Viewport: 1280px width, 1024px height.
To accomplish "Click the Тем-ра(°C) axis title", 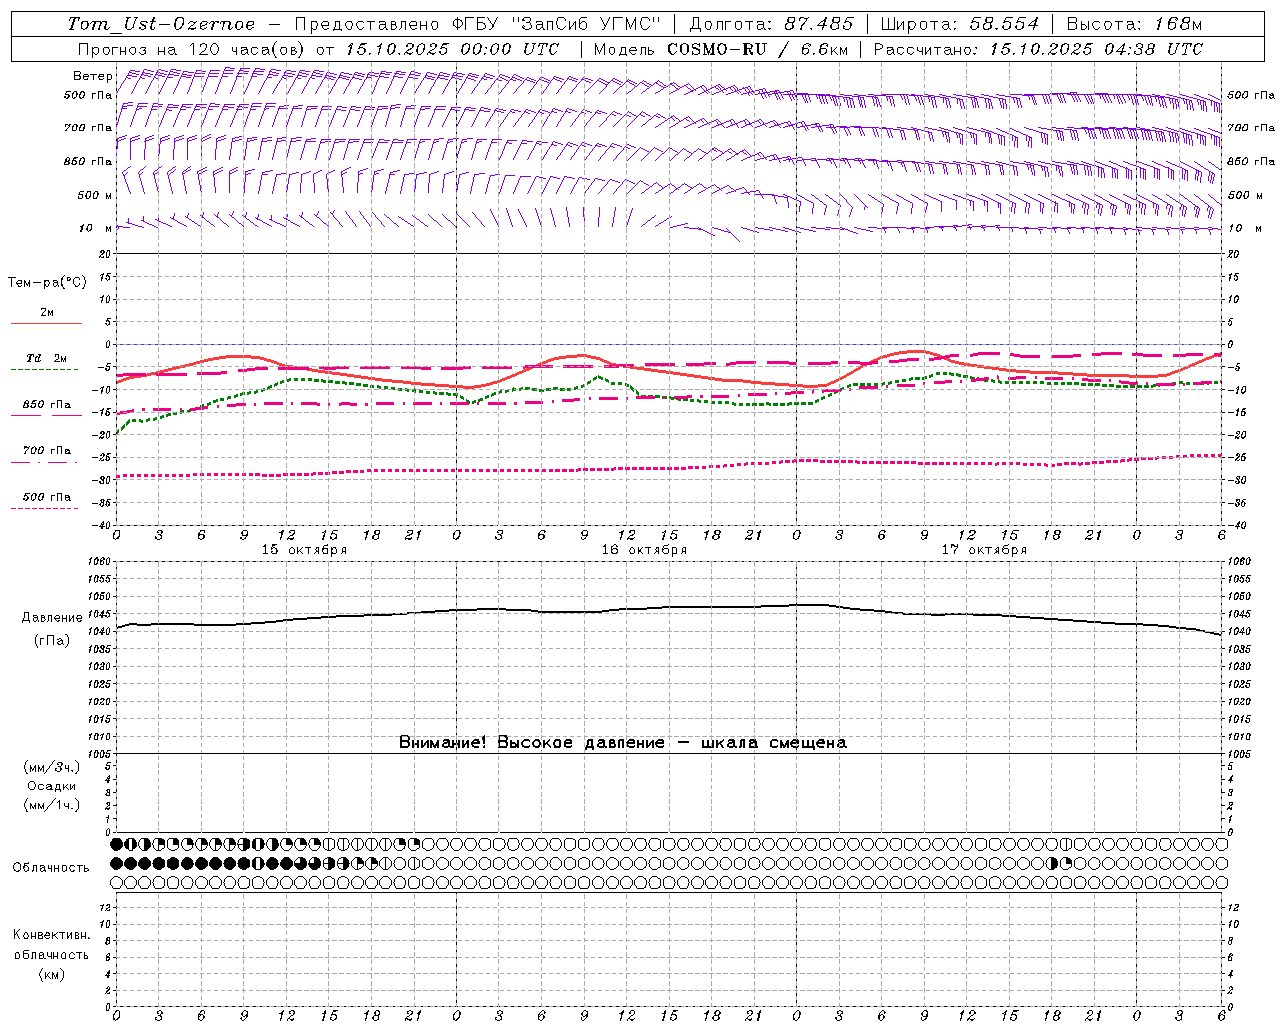I will point(47,283).
